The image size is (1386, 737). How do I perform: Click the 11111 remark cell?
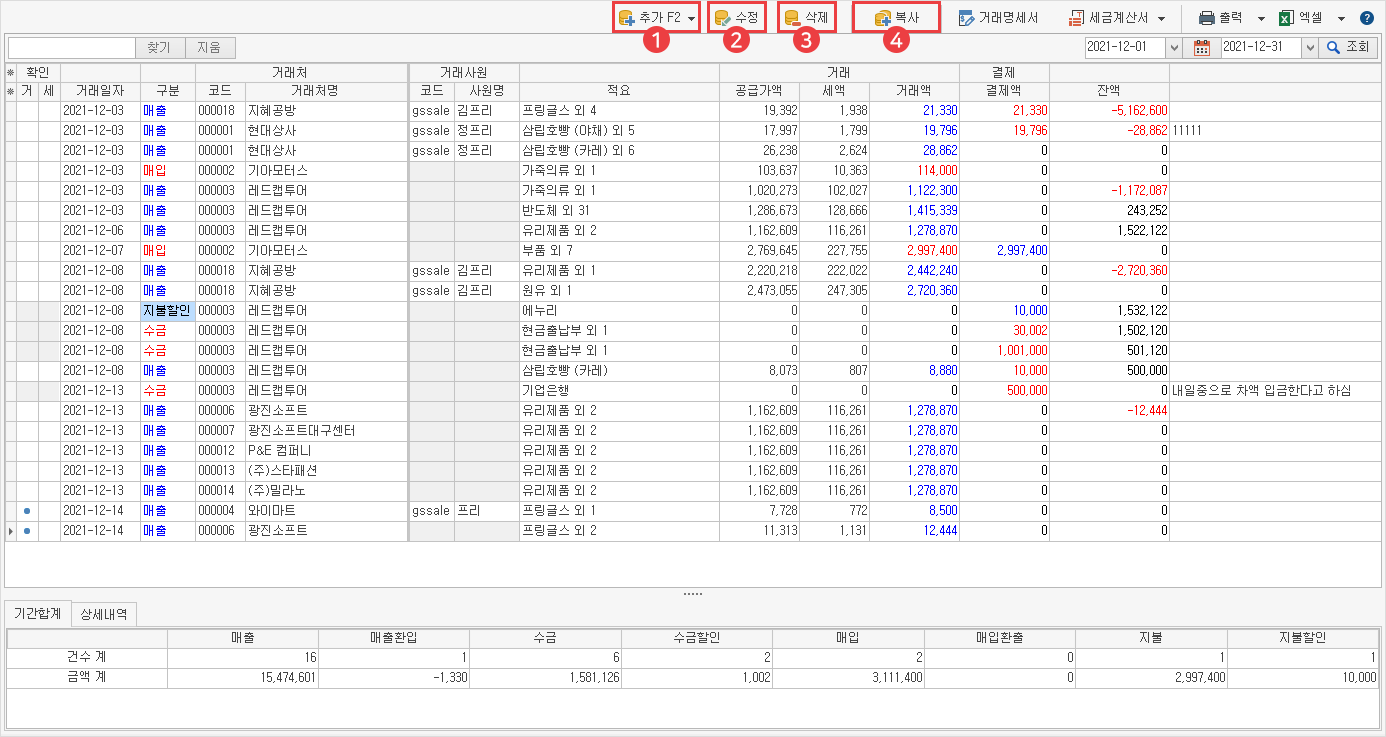tap(1276, 130)
